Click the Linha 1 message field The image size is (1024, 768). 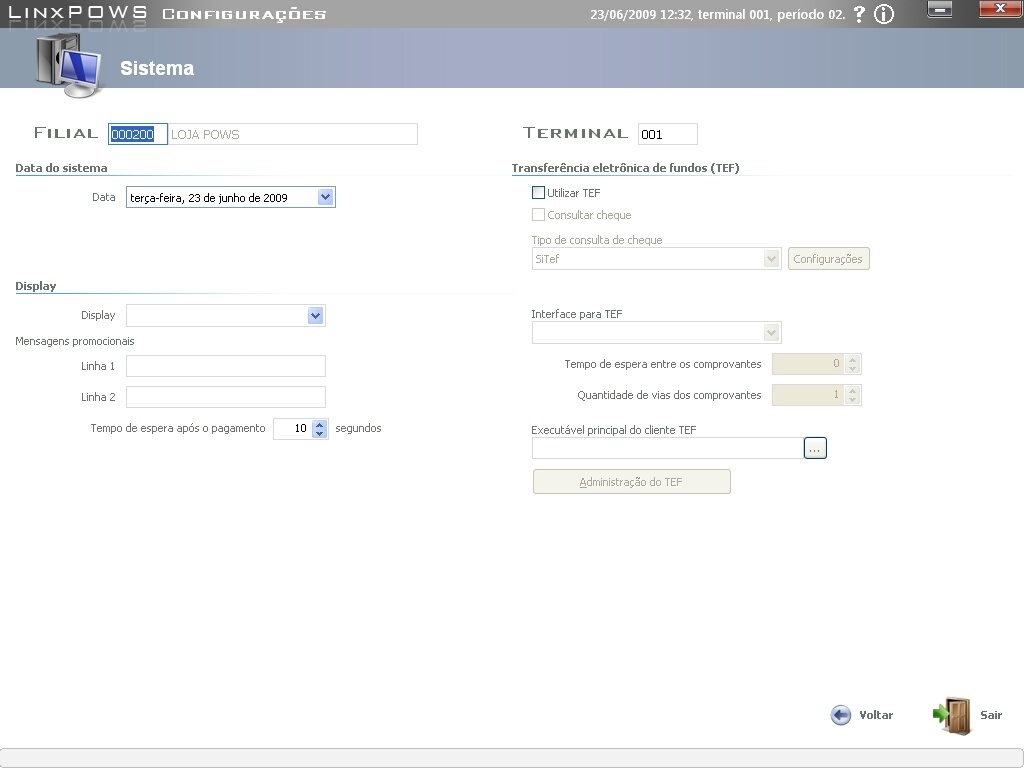226,366
